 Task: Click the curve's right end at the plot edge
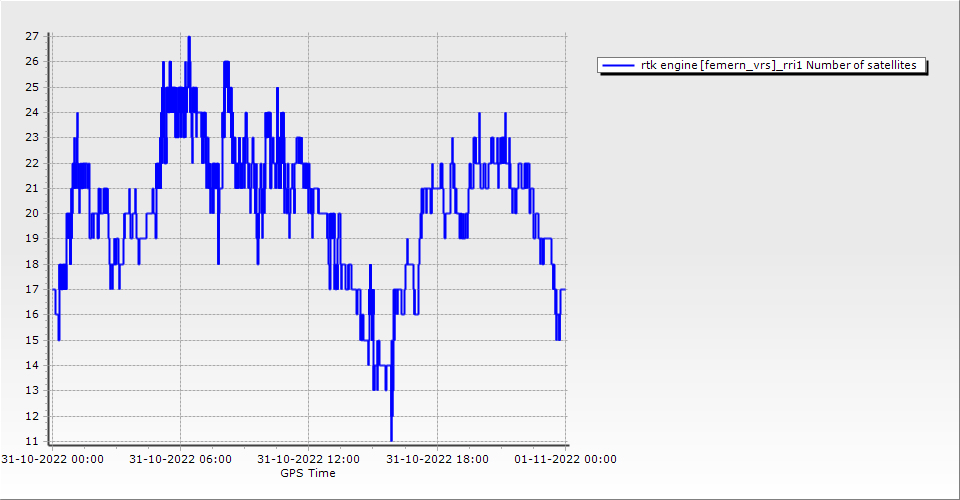[x=565, y=289]
